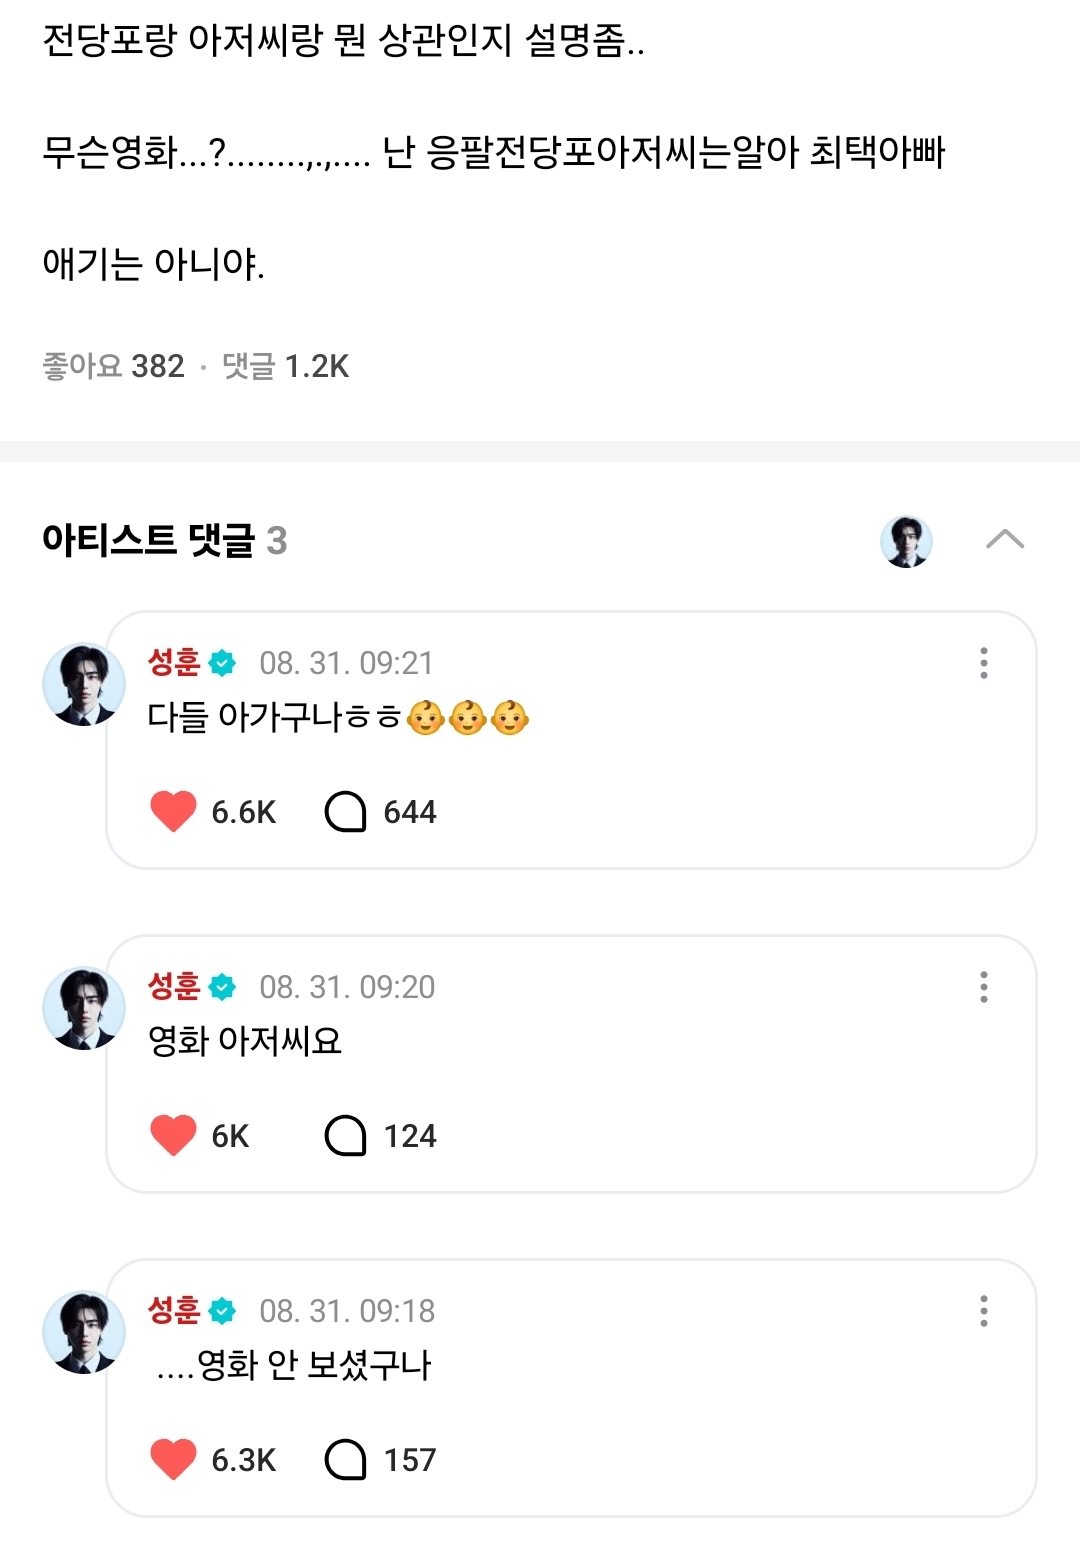Open profile picture on 09:21 comment
This screenshot has height=1564, width=1080.
(84, 684)
